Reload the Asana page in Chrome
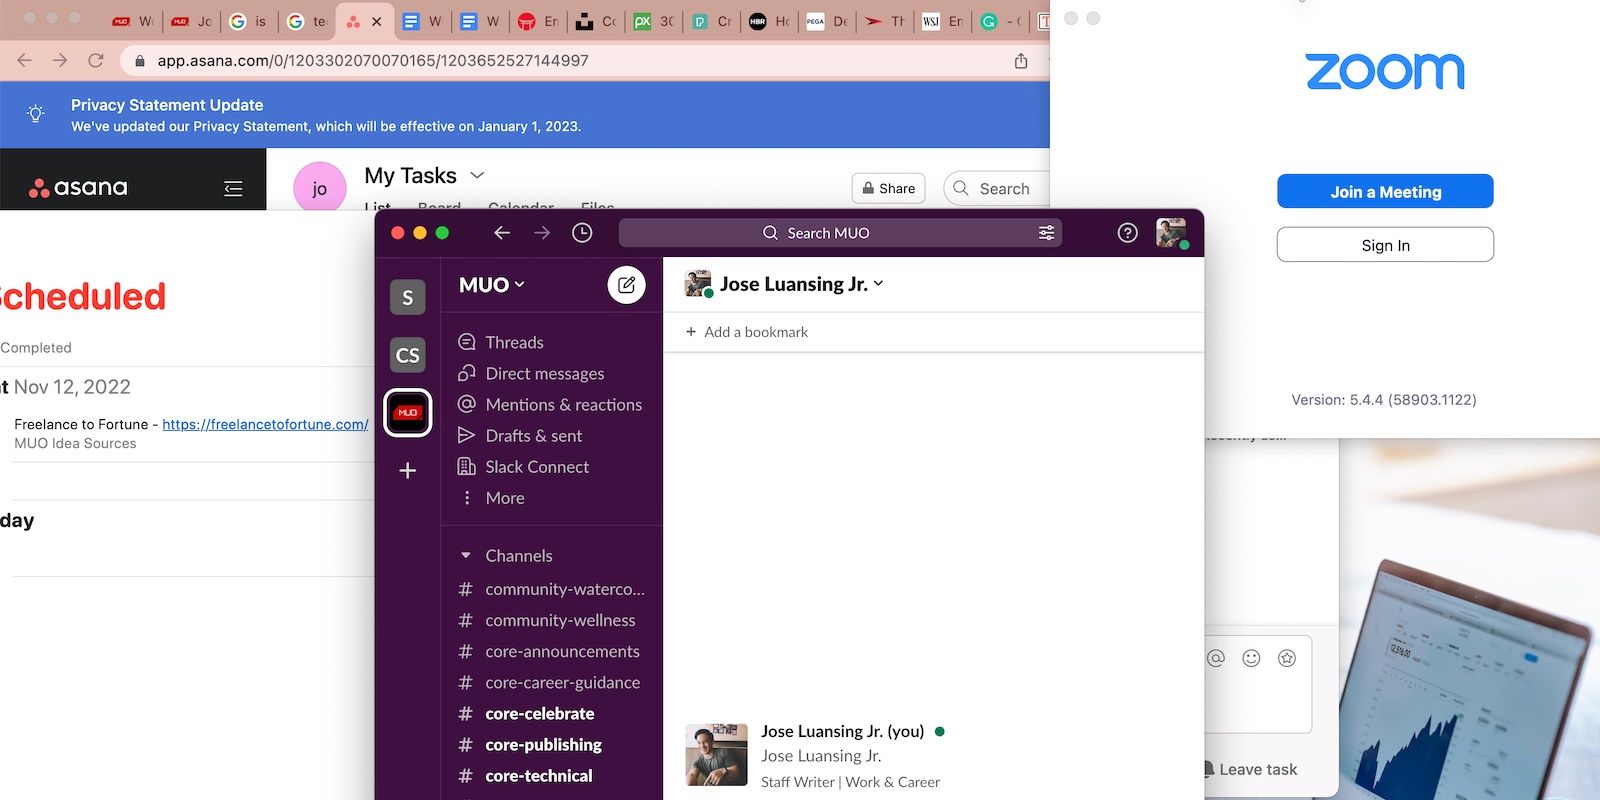The height and width of the screenshot is (800, 1600). click(96, 61)
